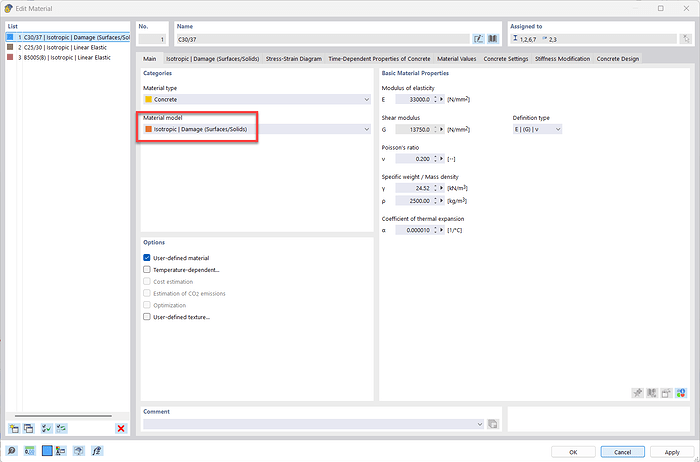Click the comment library icon beside Comment field
The width and height of the screenshot is (700, 462).
pos(493,424)
